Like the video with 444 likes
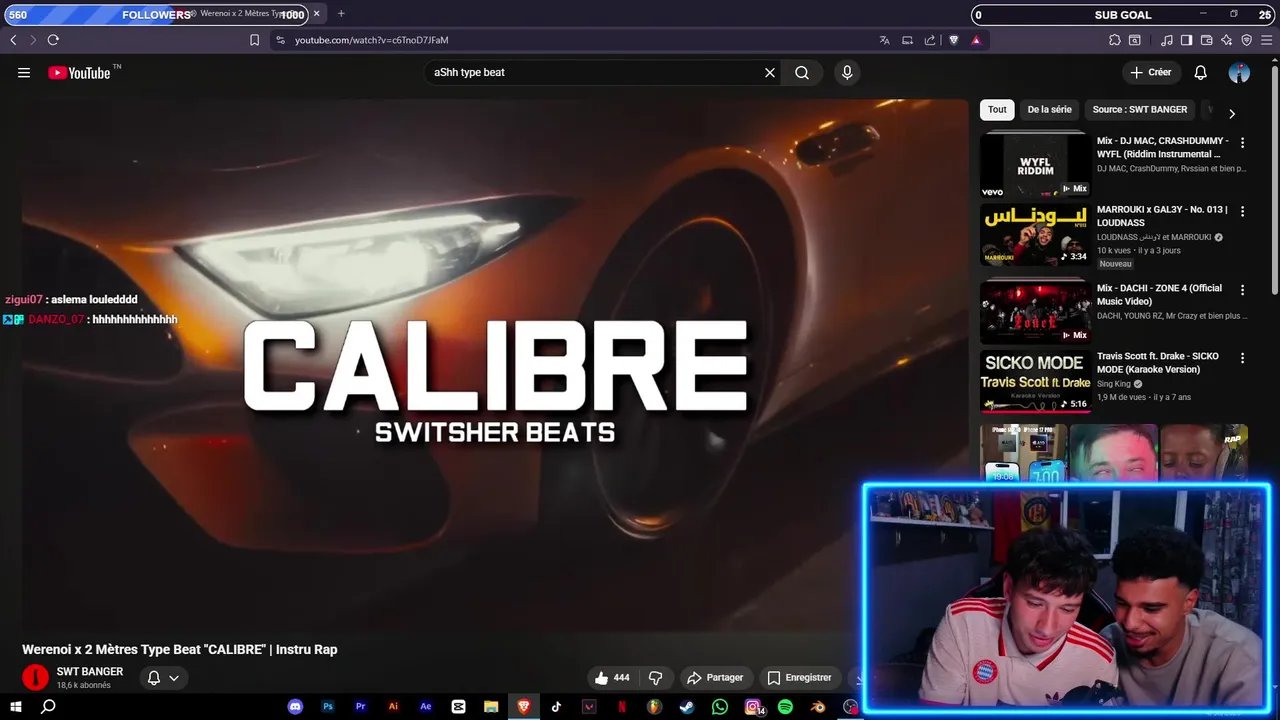Screen dimensions: 1280x720 611,678
